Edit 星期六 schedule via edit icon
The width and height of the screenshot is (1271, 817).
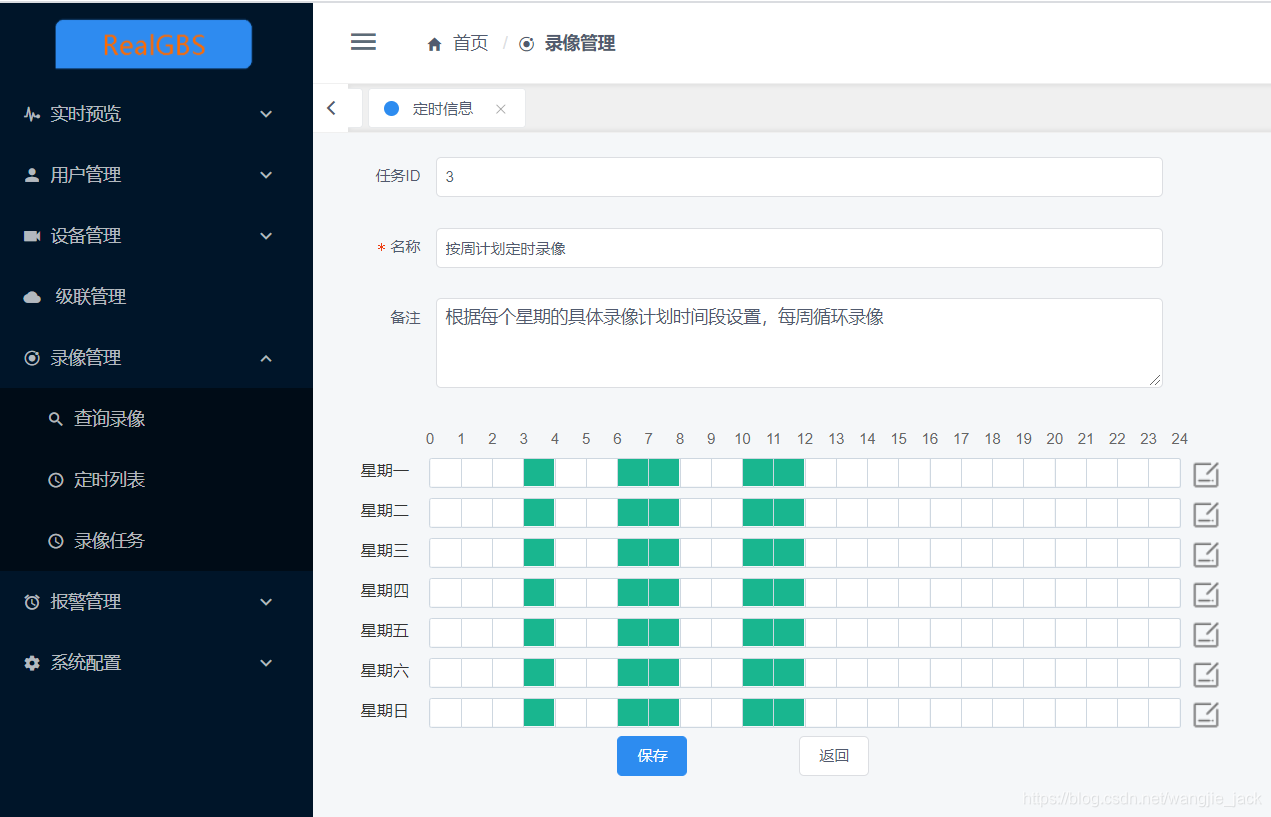coord(1206,674)
